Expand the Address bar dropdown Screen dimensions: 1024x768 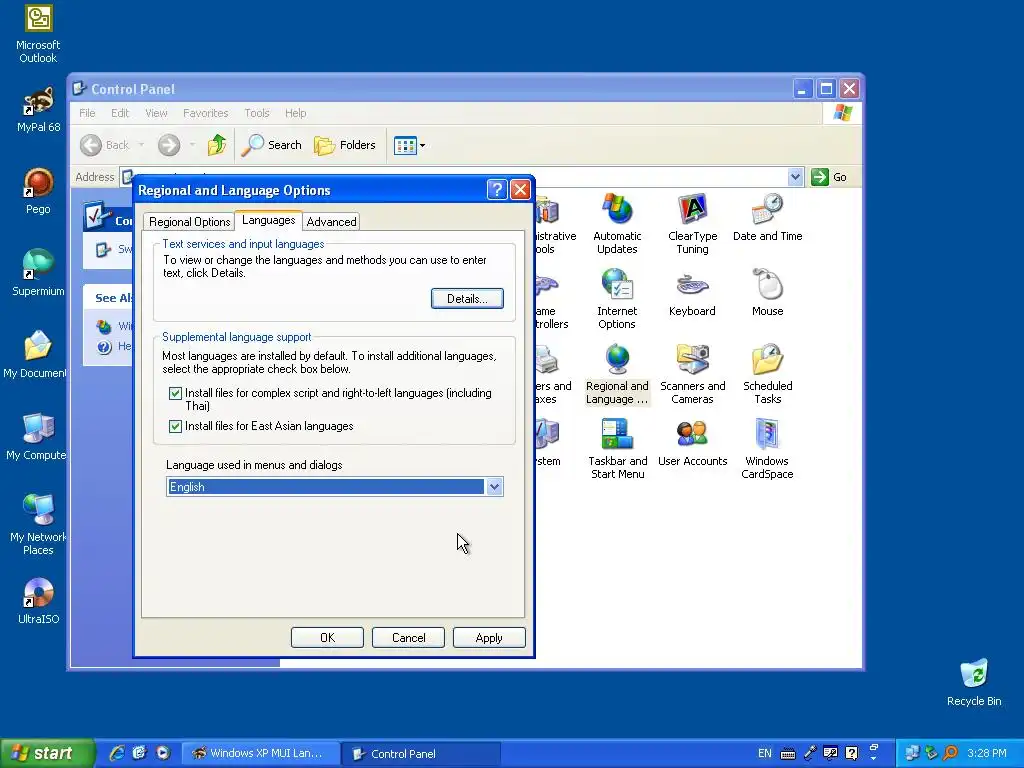pyautogui.click(x=795, y=177)
